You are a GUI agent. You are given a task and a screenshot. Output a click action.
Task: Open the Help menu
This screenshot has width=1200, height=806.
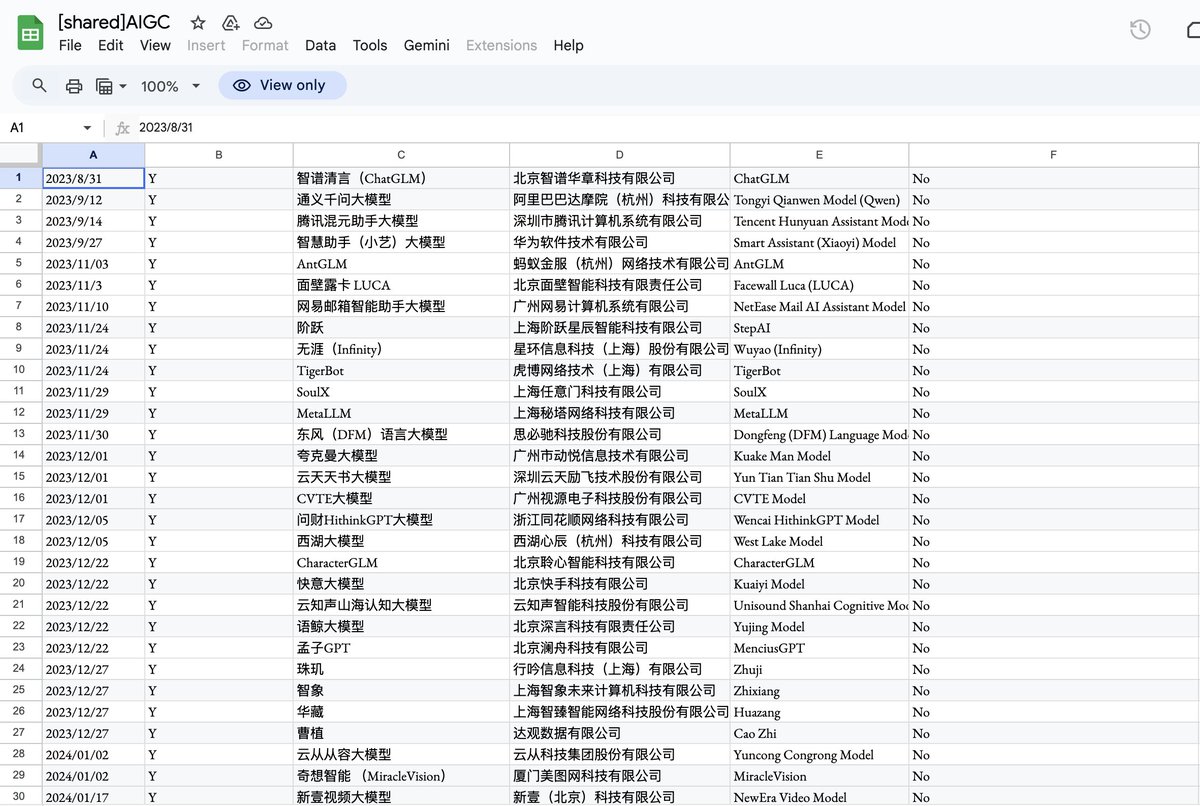click(x=568, y=45)
